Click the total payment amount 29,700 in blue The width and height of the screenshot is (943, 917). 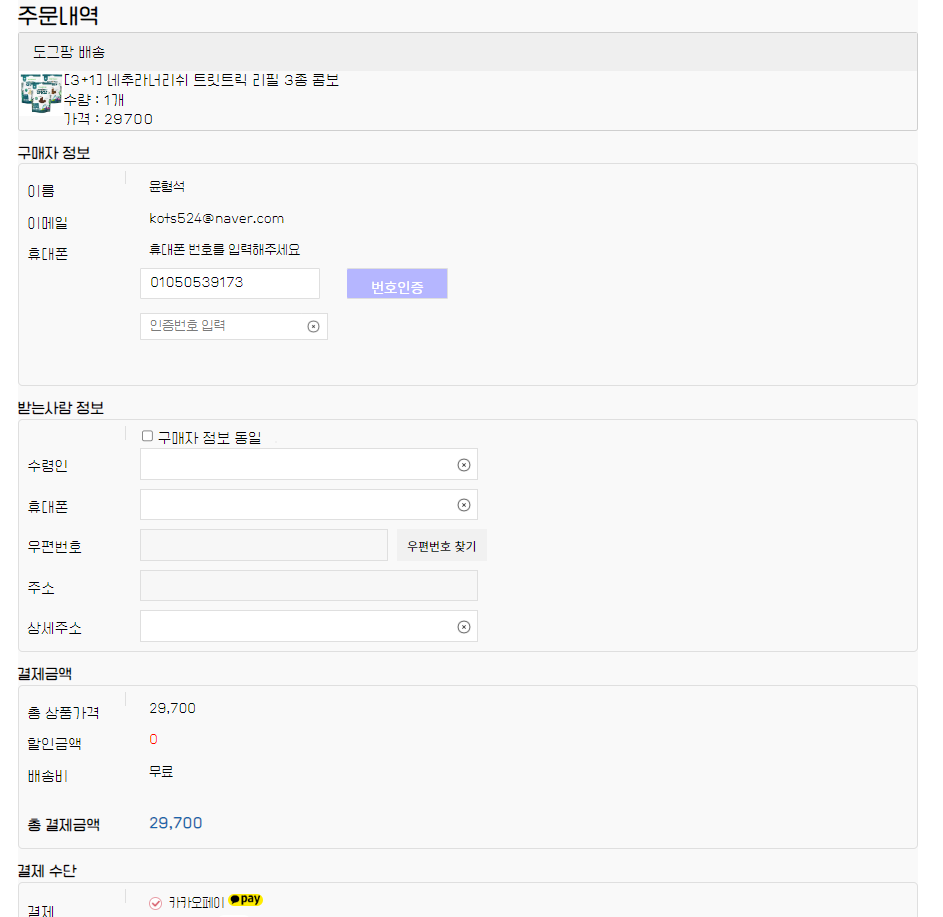click(176, 823)
